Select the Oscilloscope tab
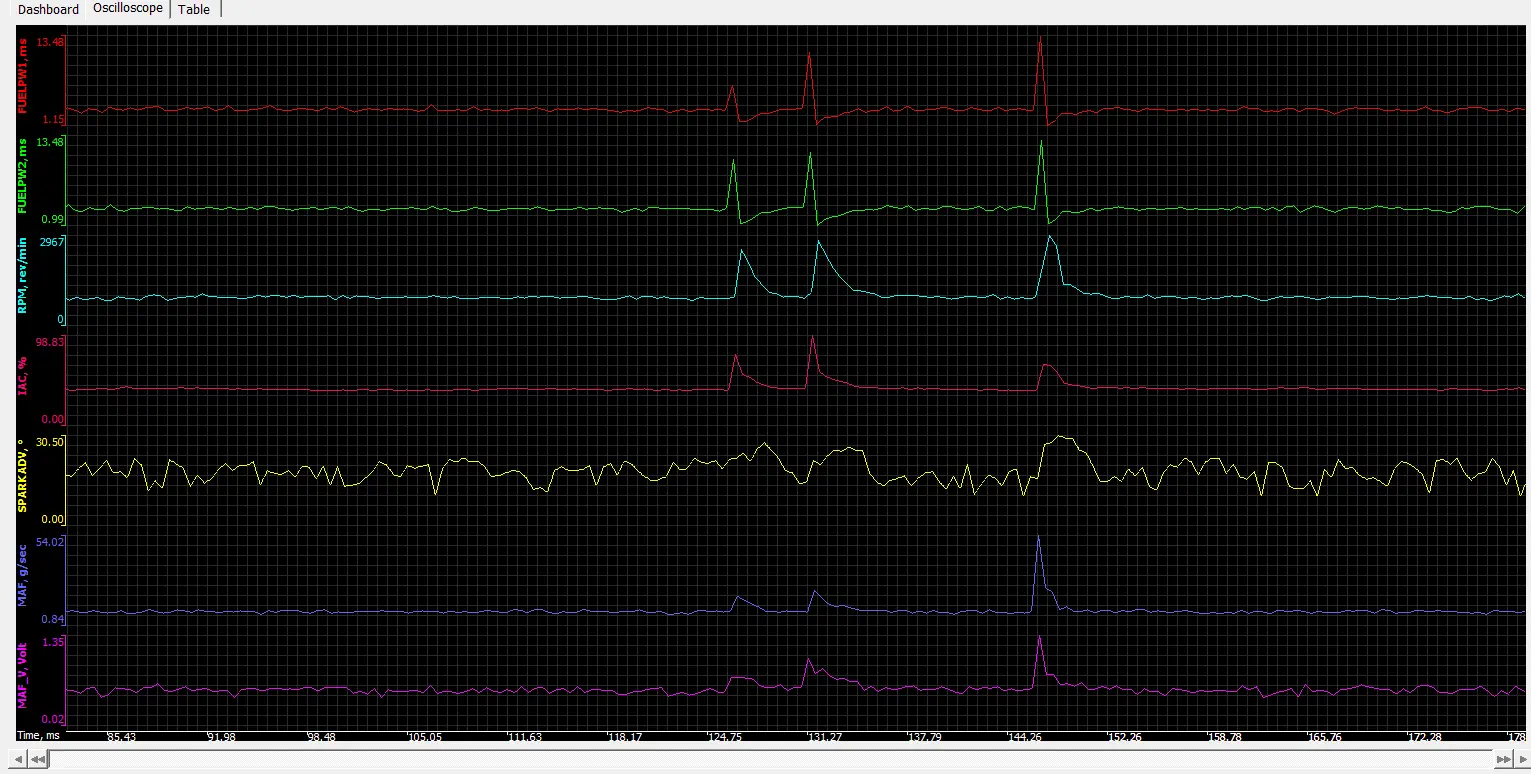Screen dimensions: 1531x774 coord(127,9)
